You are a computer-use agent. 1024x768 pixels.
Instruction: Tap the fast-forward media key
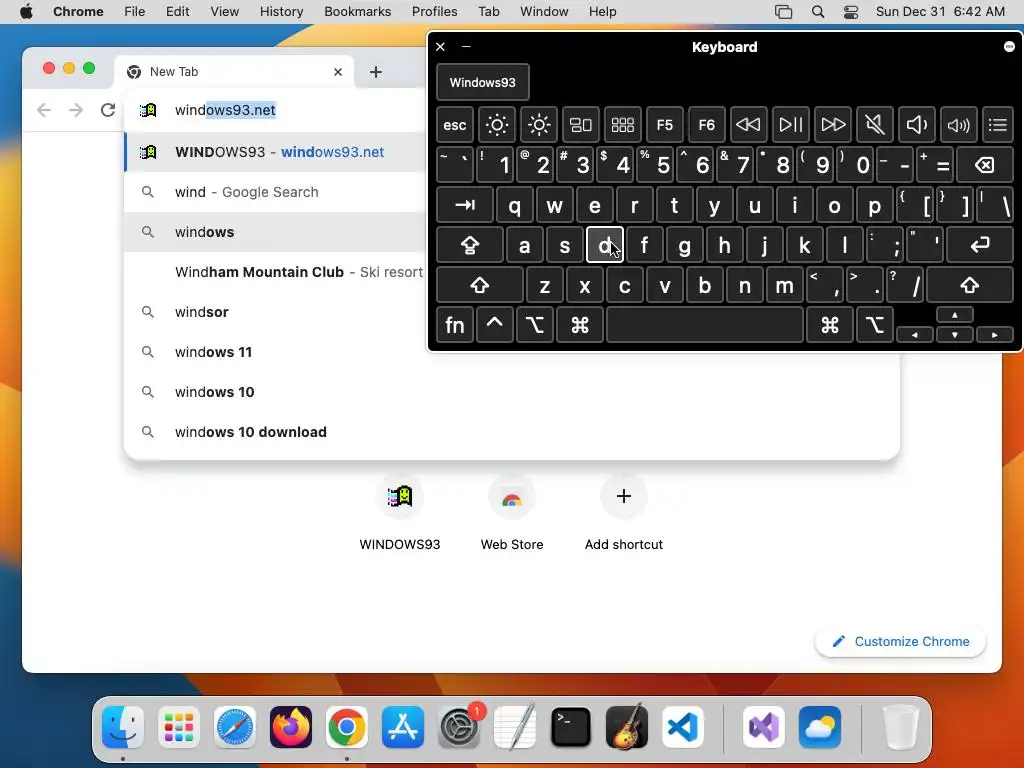[833, 125]
